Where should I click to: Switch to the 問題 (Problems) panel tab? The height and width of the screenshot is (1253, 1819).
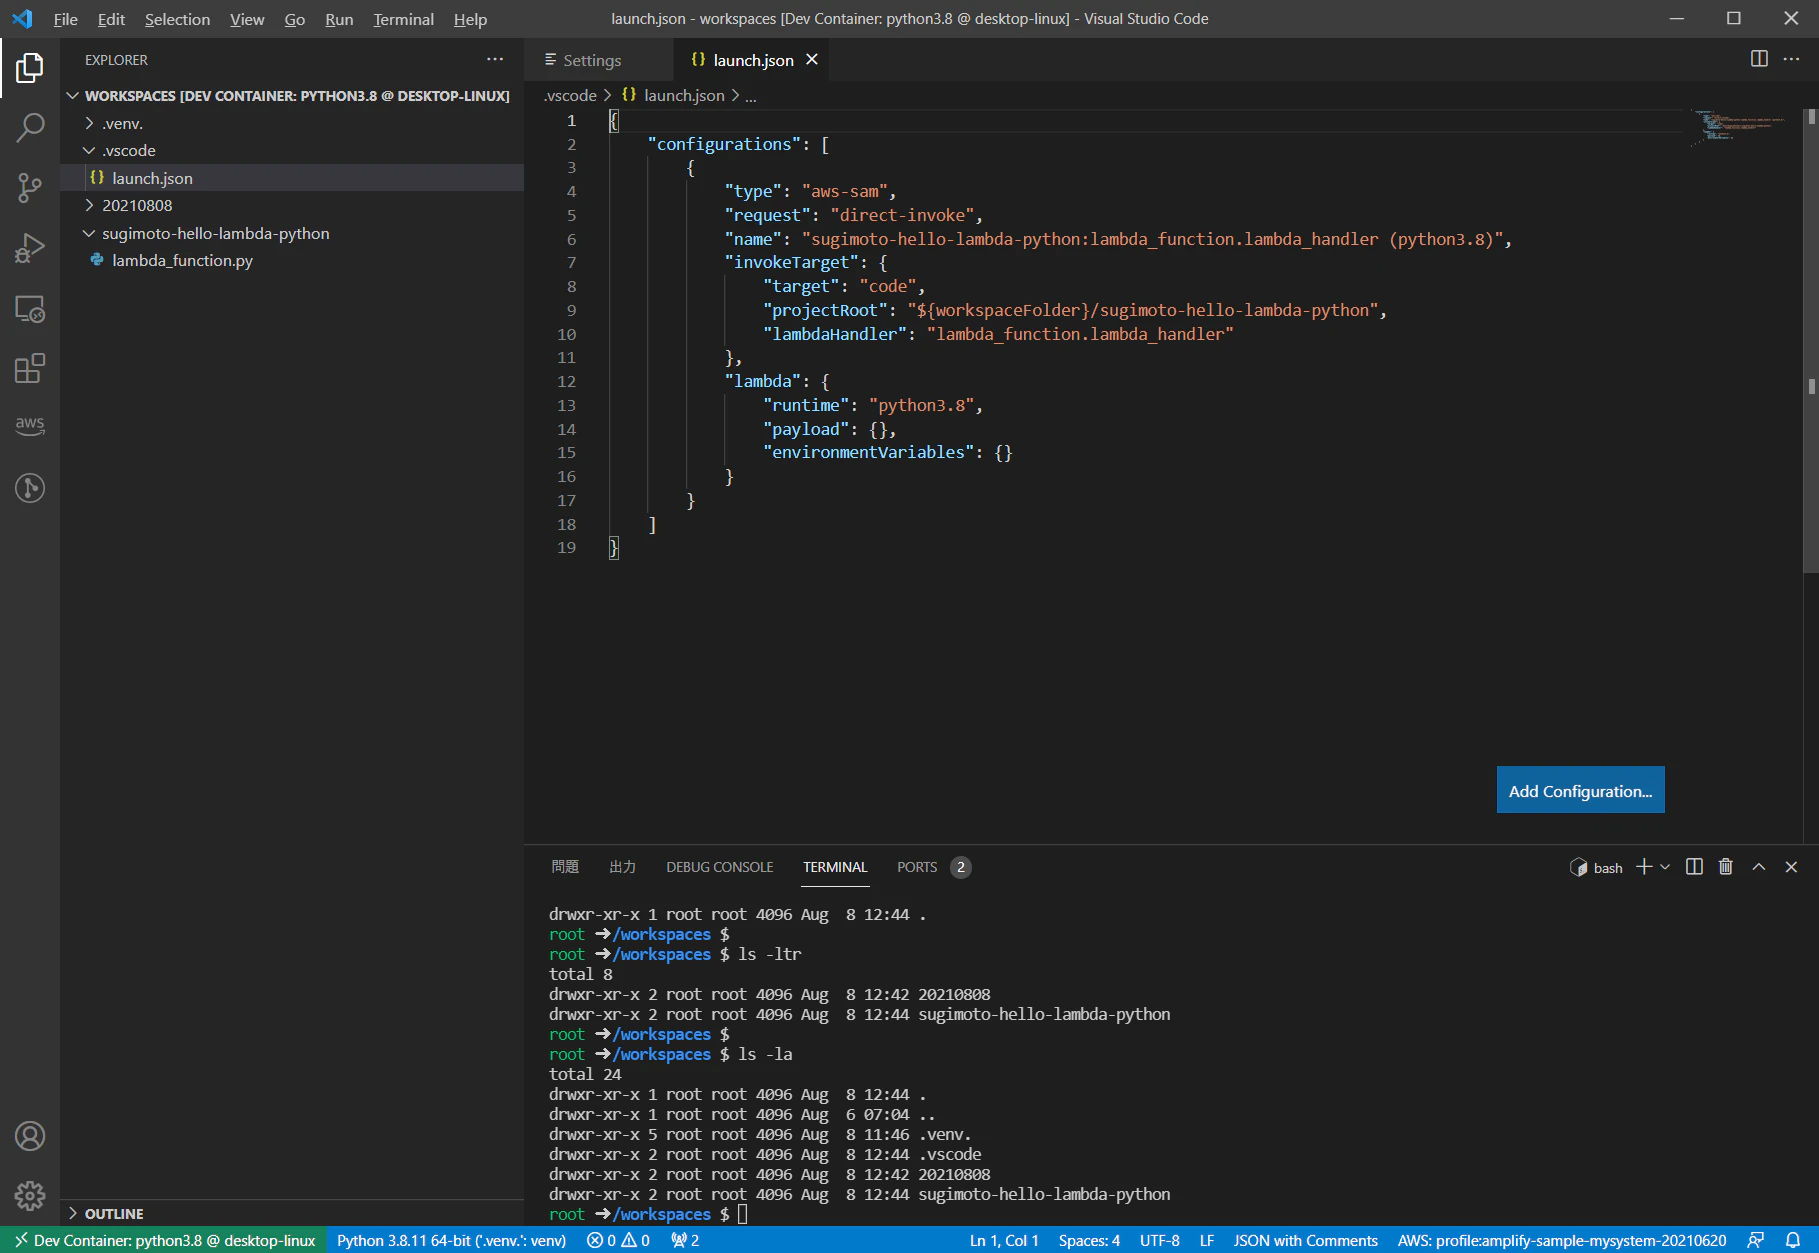pyautogui.click(x=565, y=867)
